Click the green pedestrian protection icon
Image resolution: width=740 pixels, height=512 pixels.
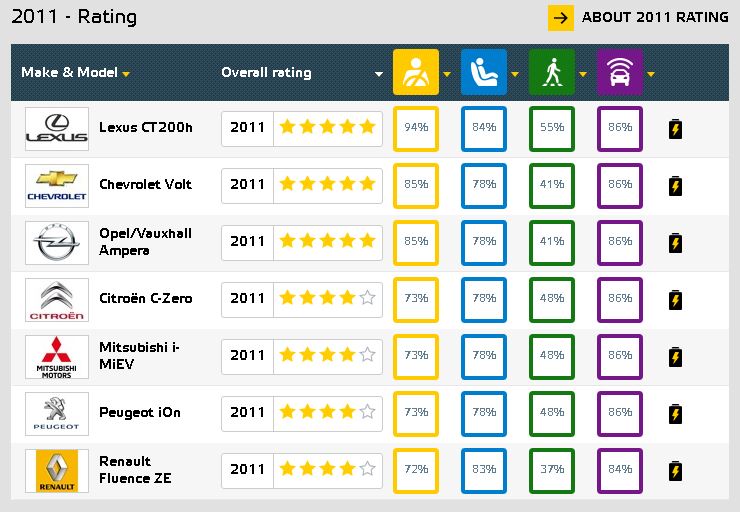[552, 72]
